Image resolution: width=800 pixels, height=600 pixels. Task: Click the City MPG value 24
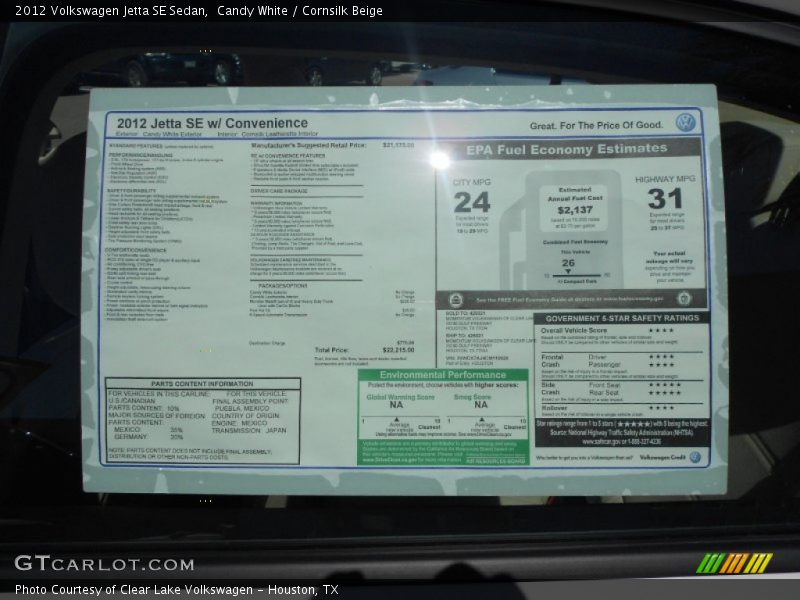pos(472,202)
